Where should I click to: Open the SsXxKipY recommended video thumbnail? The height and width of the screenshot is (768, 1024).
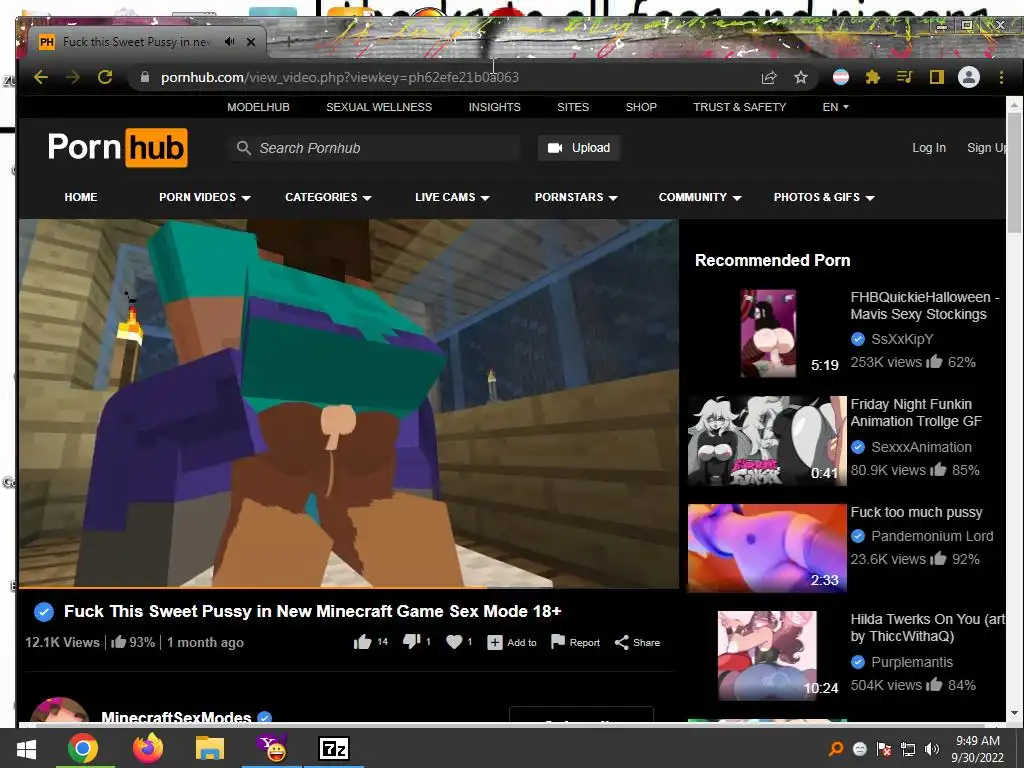click(x=768, y=333)
